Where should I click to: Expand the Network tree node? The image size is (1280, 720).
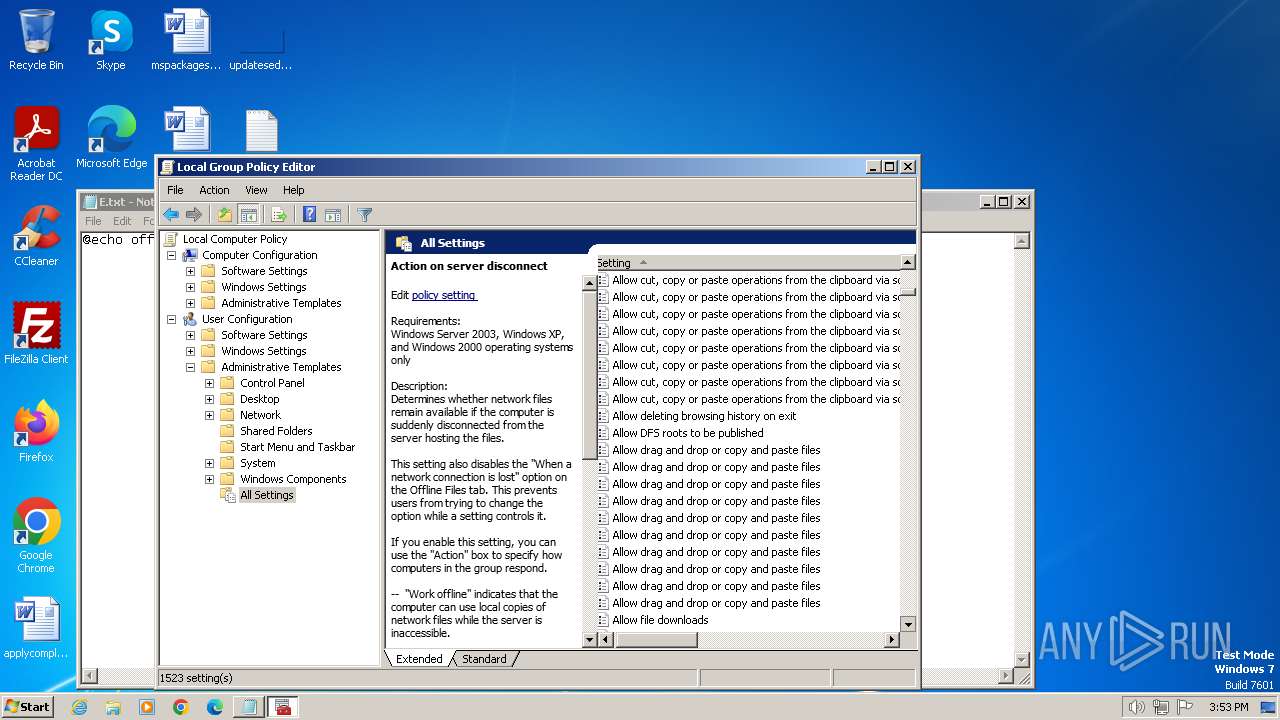209,415
